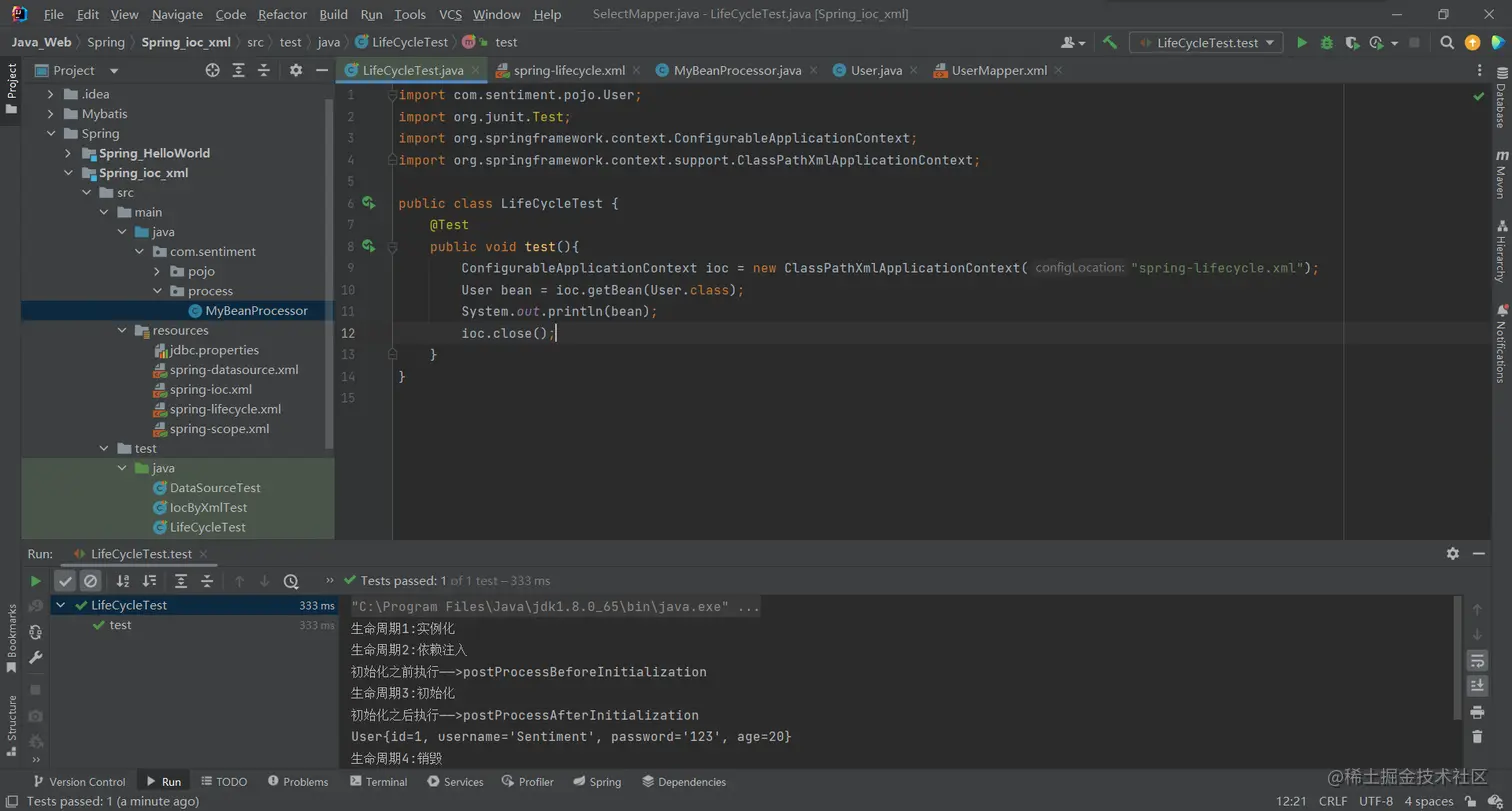This screenshot has height=811, width=1512.
Task: Click the CRLF line separator in status bar
Action: [x=1333, y=801]
